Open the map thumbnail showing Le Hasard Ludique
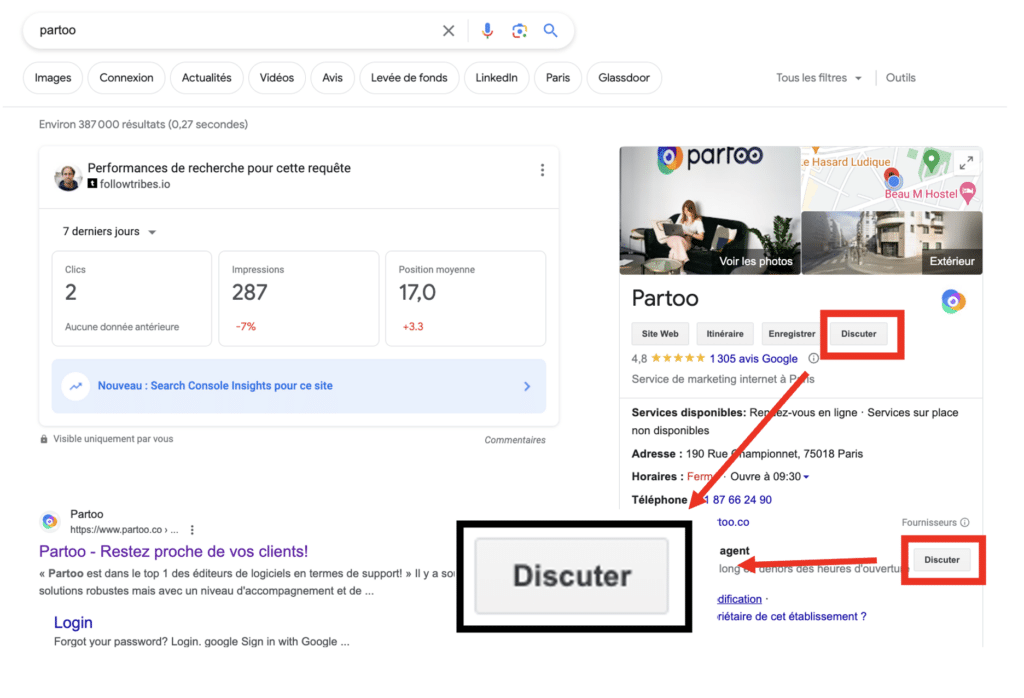This screenshot has width=1024, height=698. (892, 178)
